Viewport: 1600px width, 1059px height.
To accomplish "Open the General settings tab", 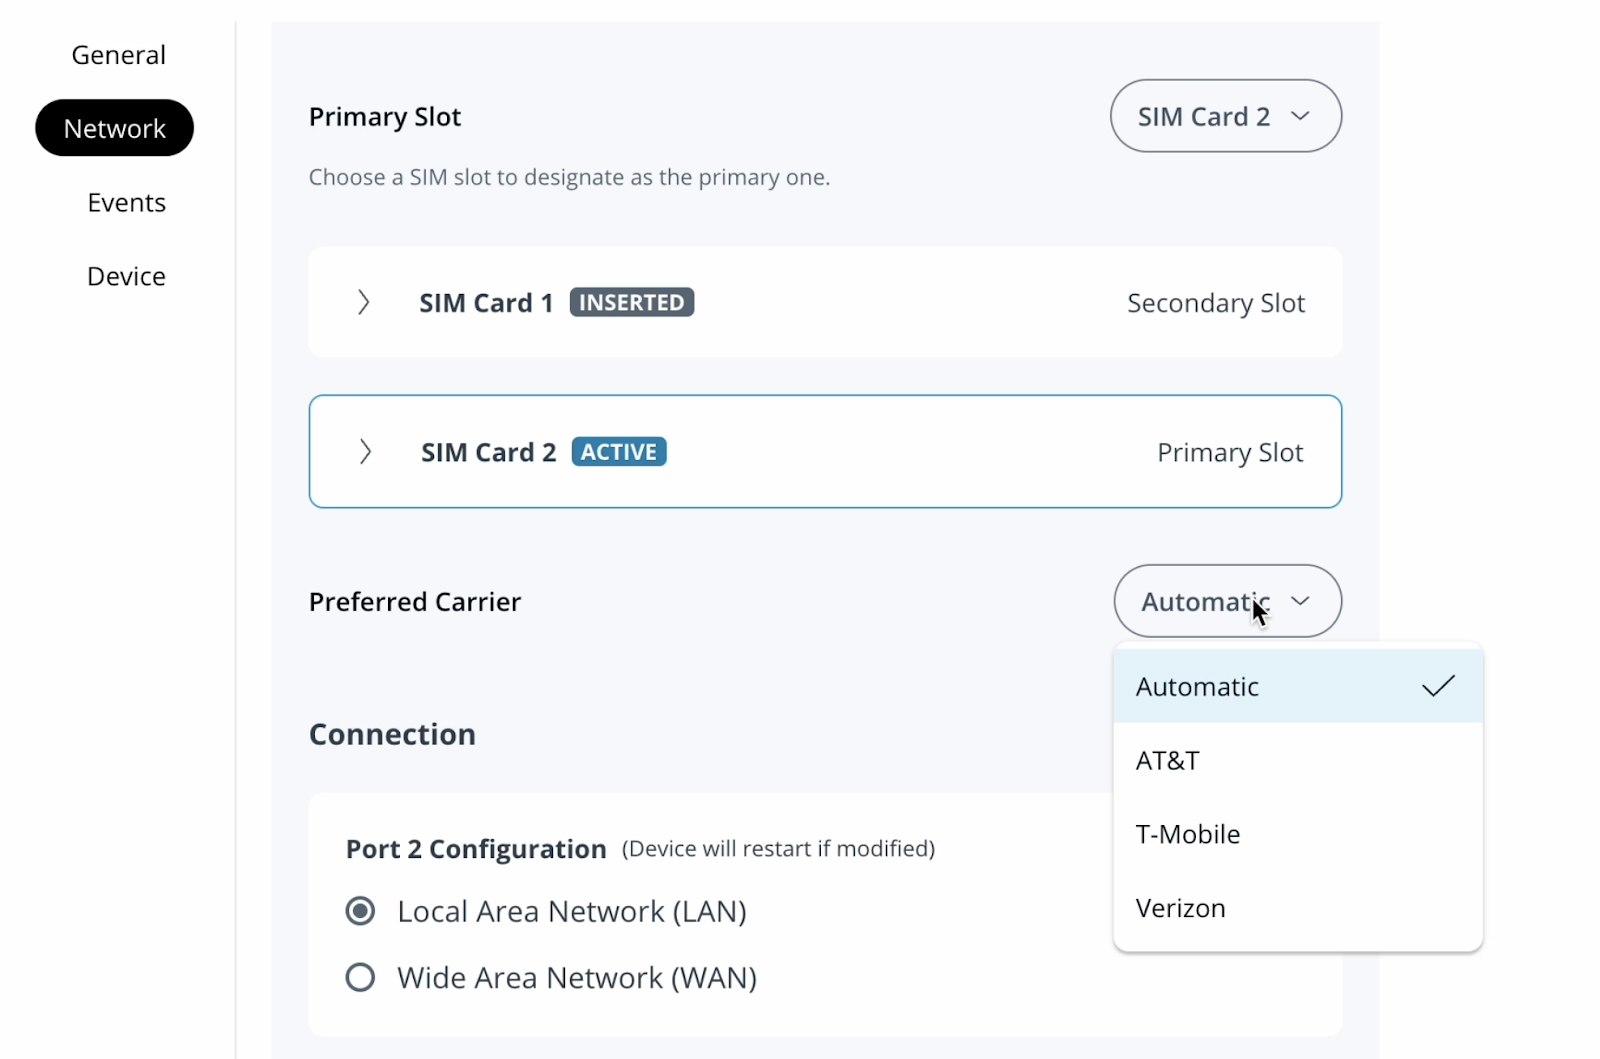I will pyautogui.click(x=118, y=55).
